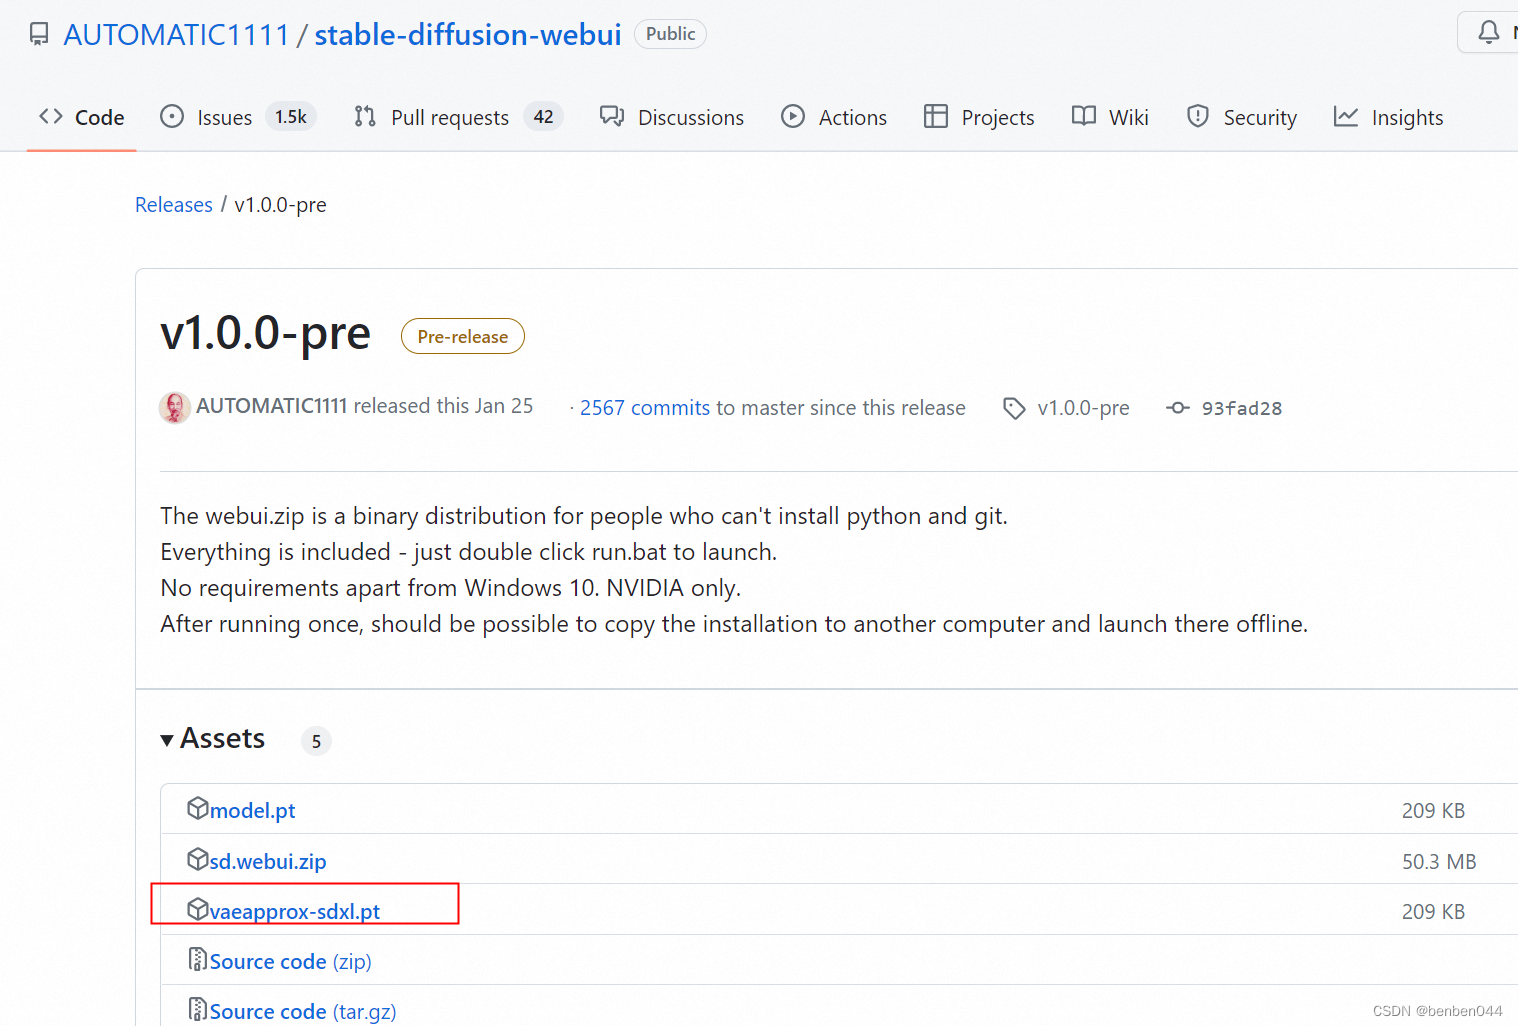Screen dimensions: 1518x1026
Task: Click the Projects table icon
Action: coord(936,117)
